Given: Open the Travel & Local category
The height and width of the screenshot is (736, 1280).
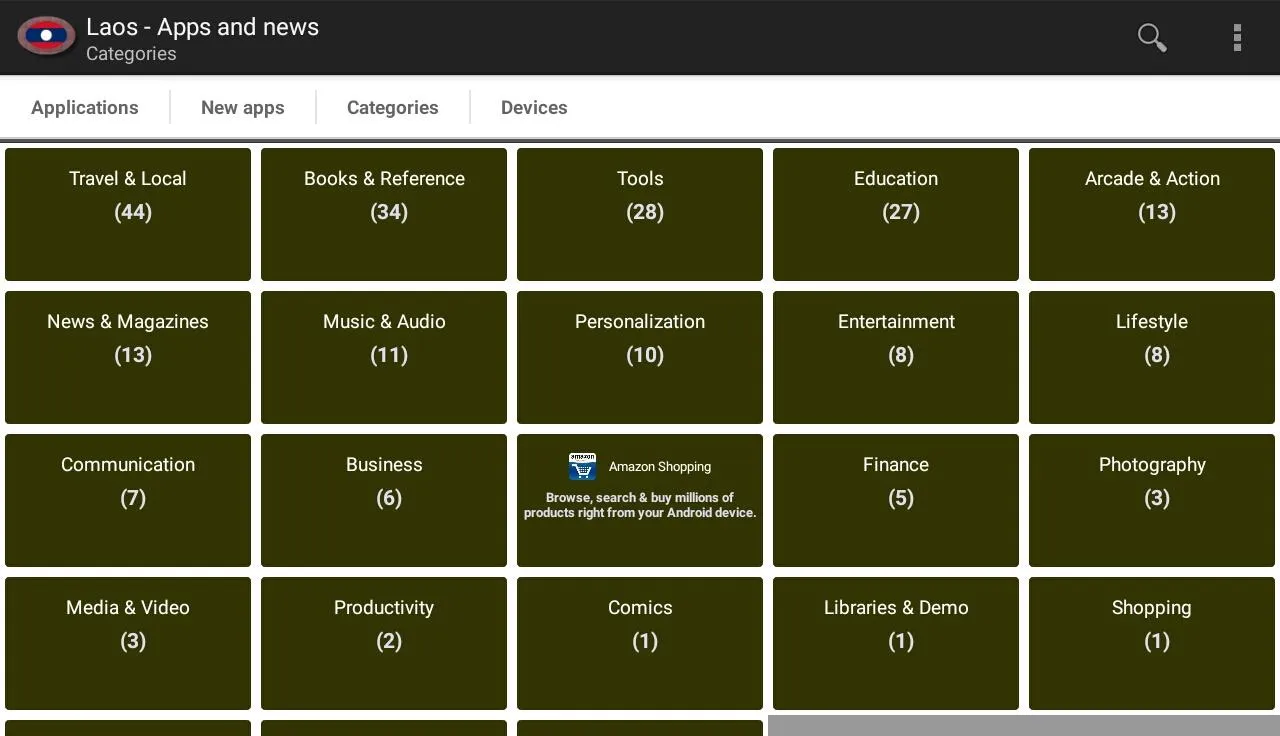Looking at the screenshot, I should 128,214.
